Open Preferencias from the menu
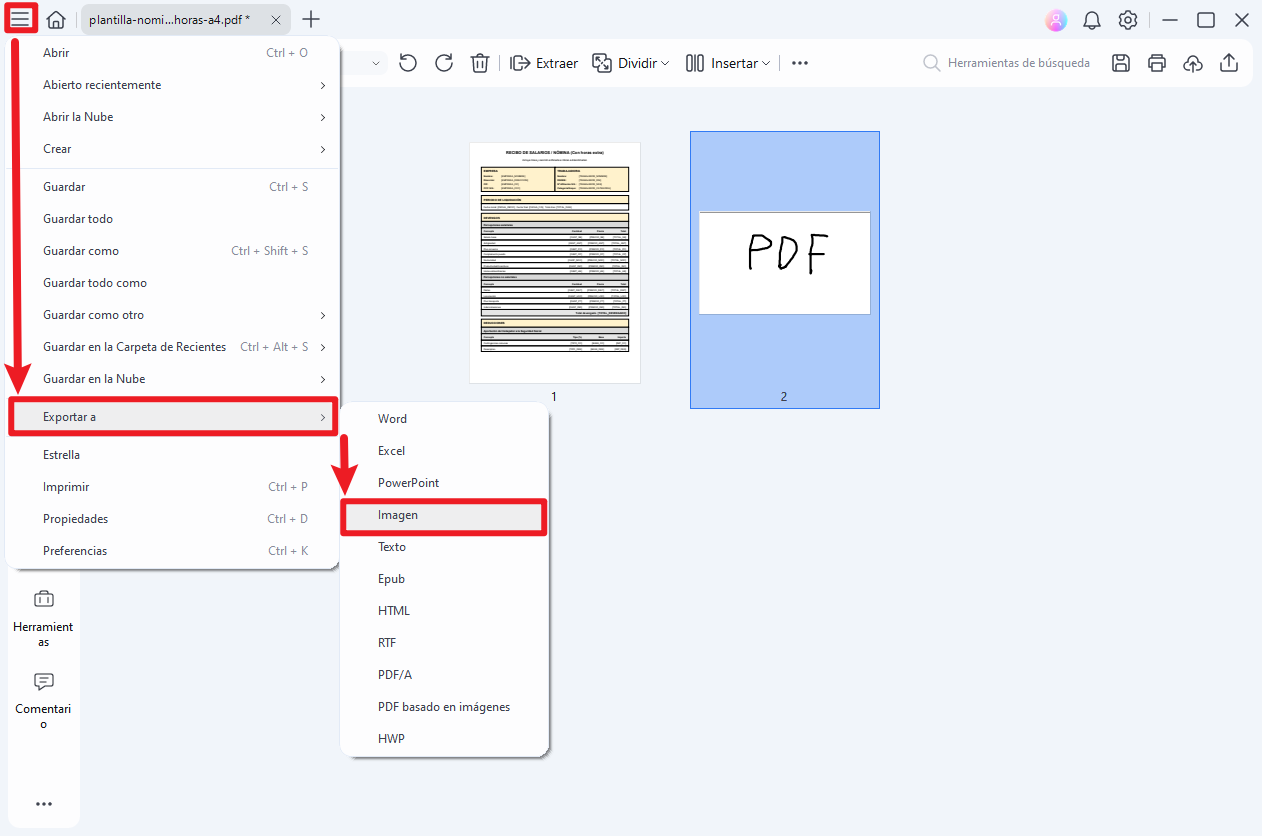 pos(75,550)
